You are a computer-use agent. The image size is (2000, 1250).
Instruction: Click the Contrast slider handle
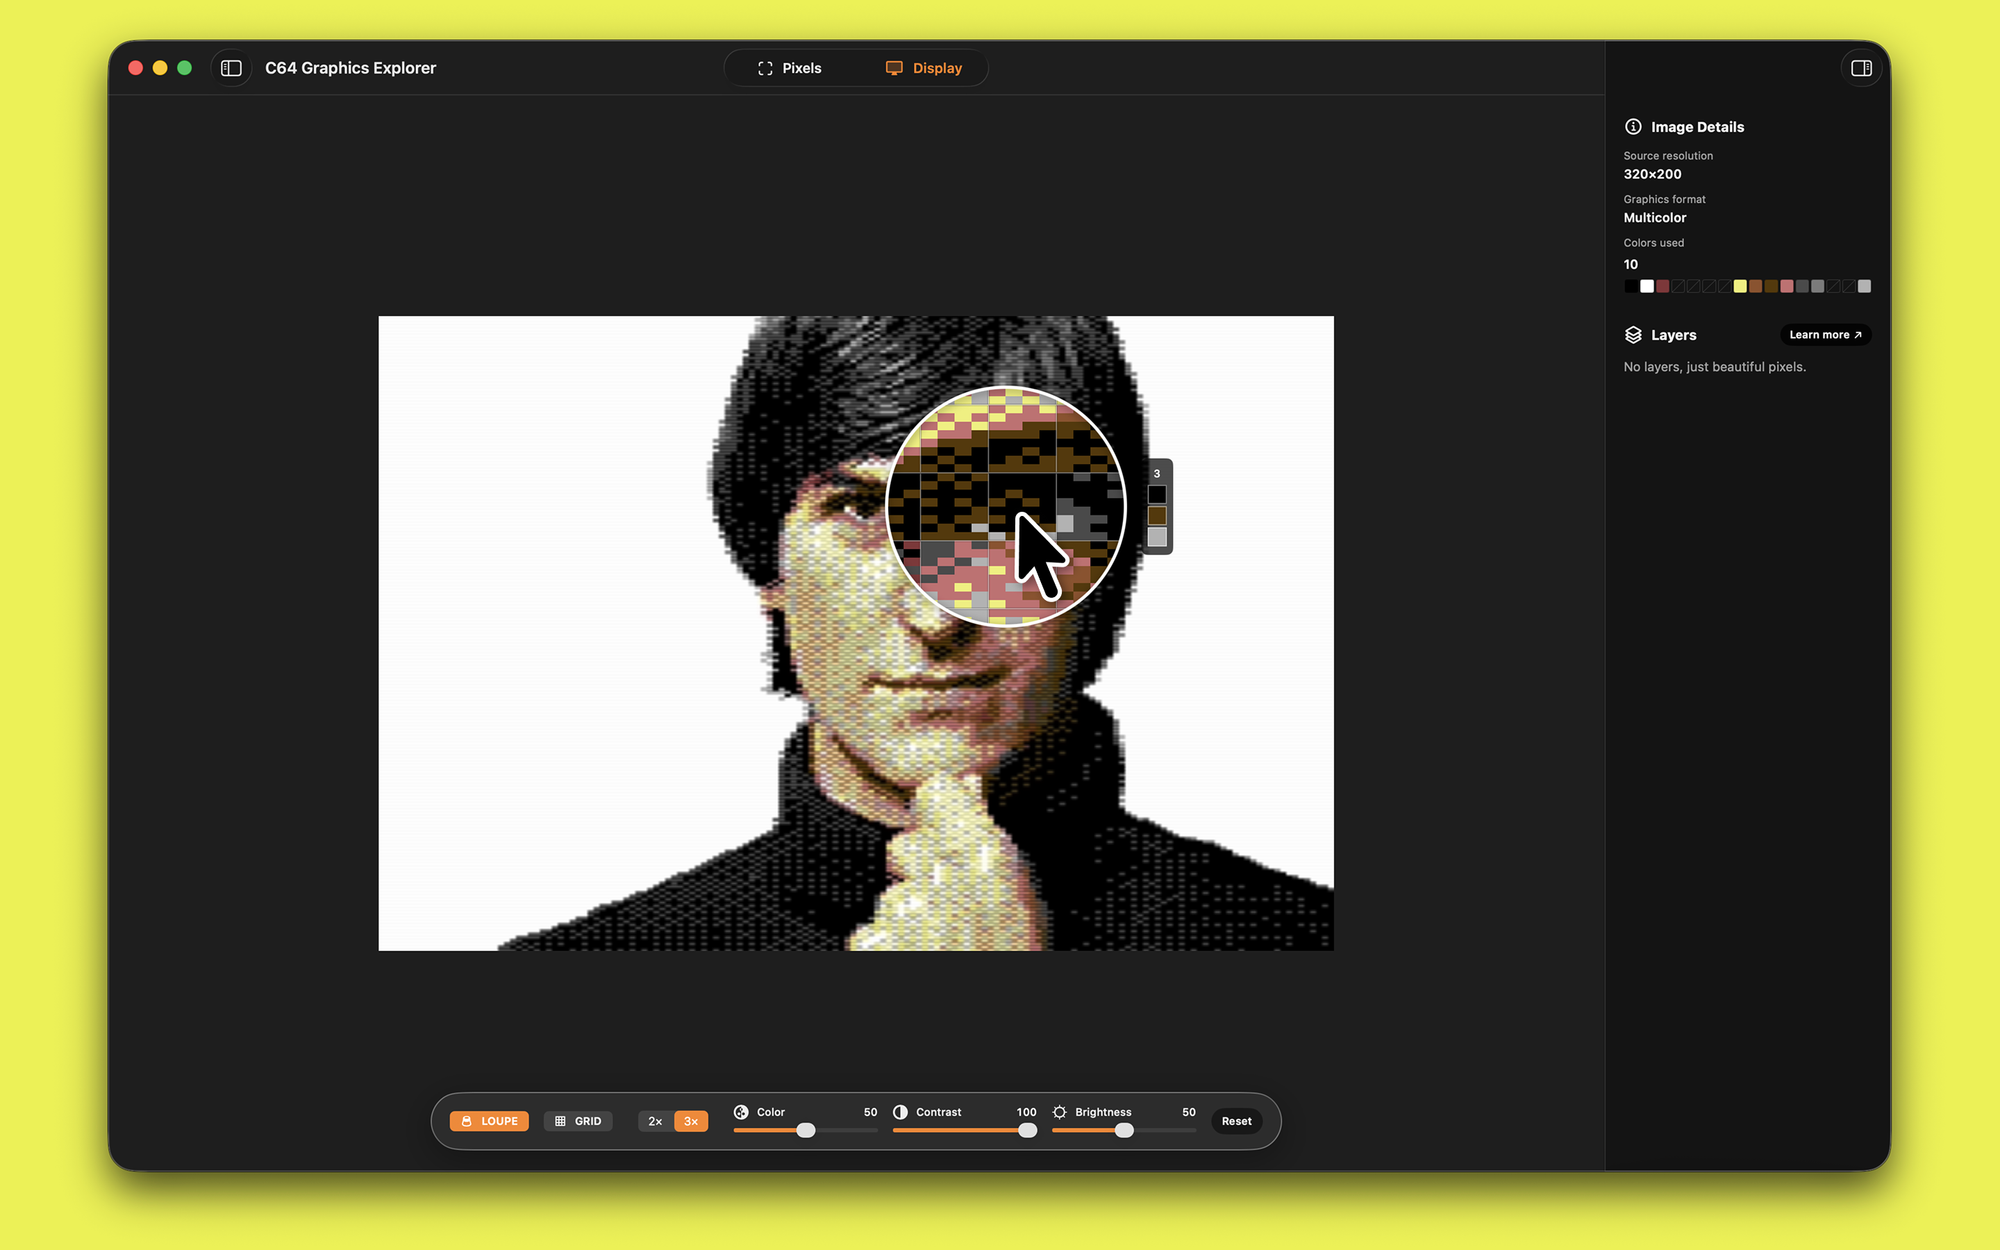[1027, 1130]
